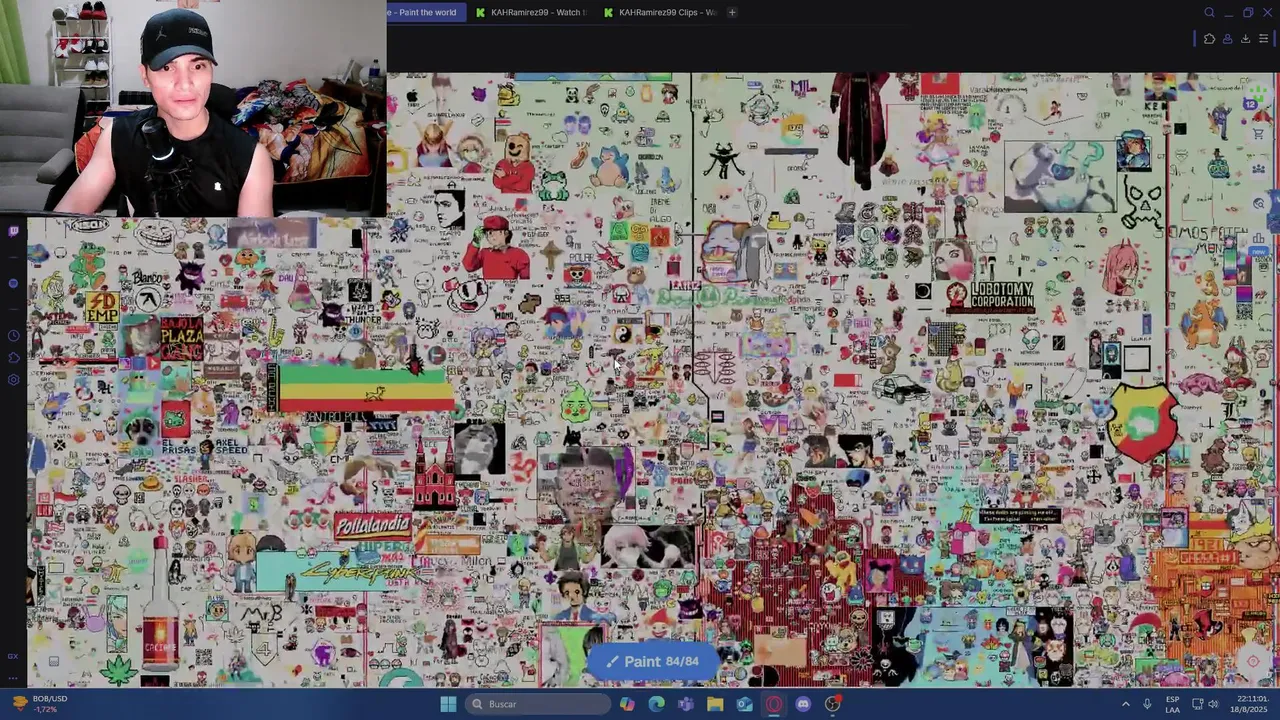Viewport: 1280px width, 720px height.
Task: Open Microsoft Teams from taskbar
Action: pyautogui.click(x=685, y=704)
